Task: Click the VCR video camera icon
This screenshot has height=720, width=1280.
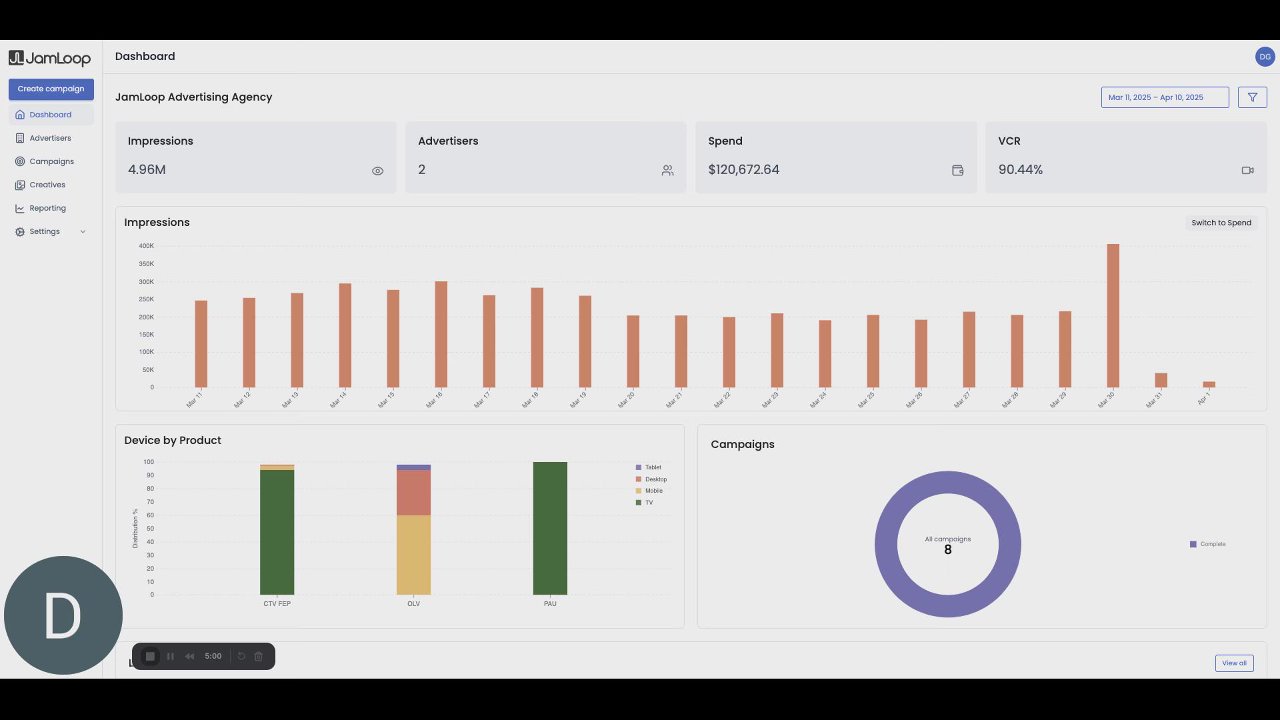Action: pyautogui.click(x=1247, y=171)
